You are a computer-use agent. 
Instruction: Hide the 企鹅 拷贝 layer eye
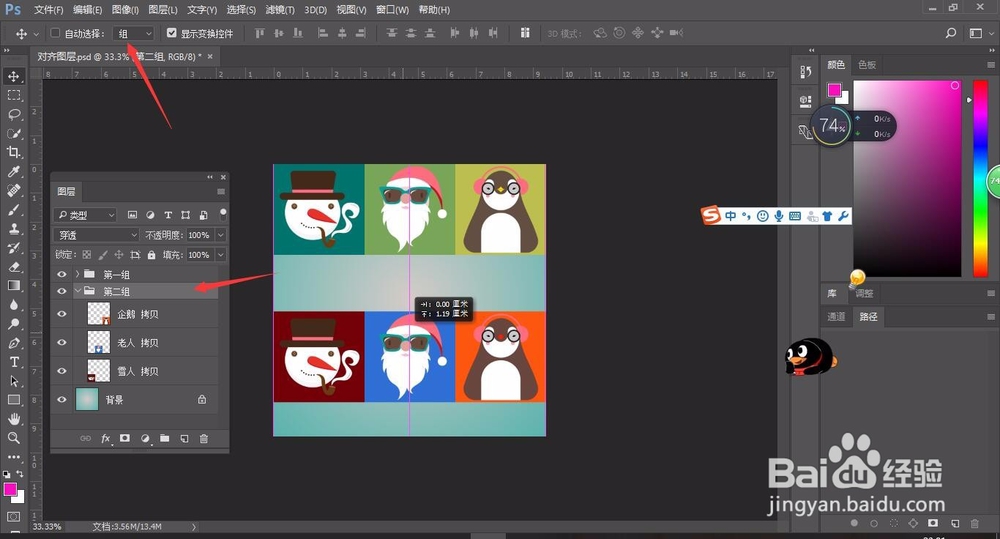(x=62, y=314)
